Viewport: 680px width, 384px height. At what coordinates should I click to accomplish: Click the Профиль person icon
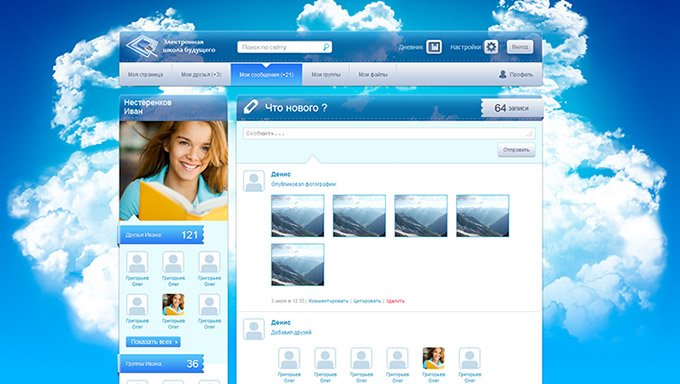(503, 74)
